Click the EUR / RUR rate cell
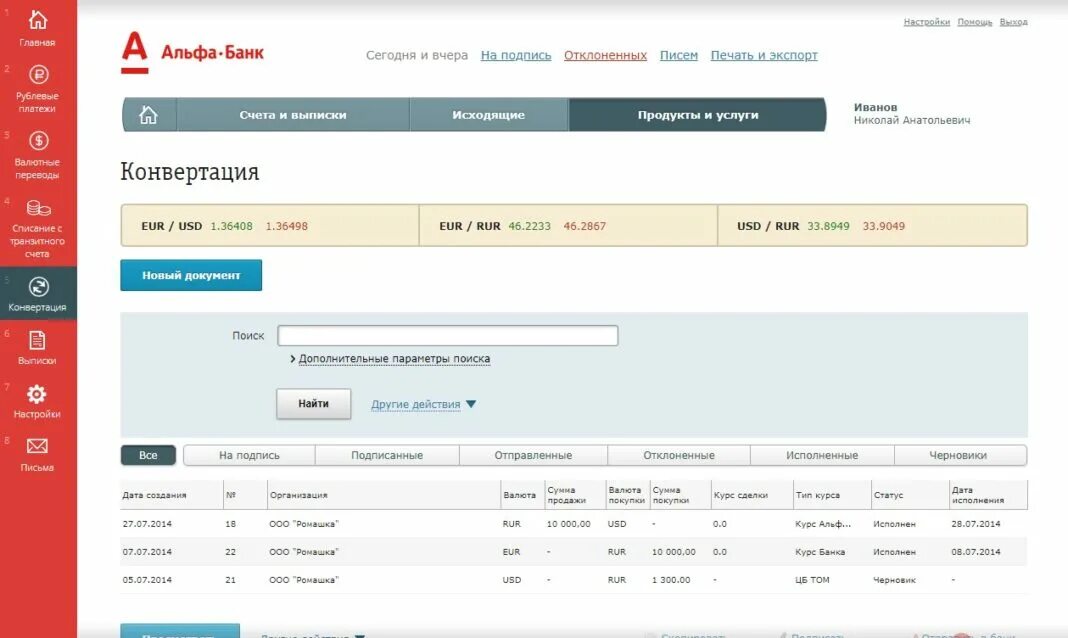 [568, 225]
